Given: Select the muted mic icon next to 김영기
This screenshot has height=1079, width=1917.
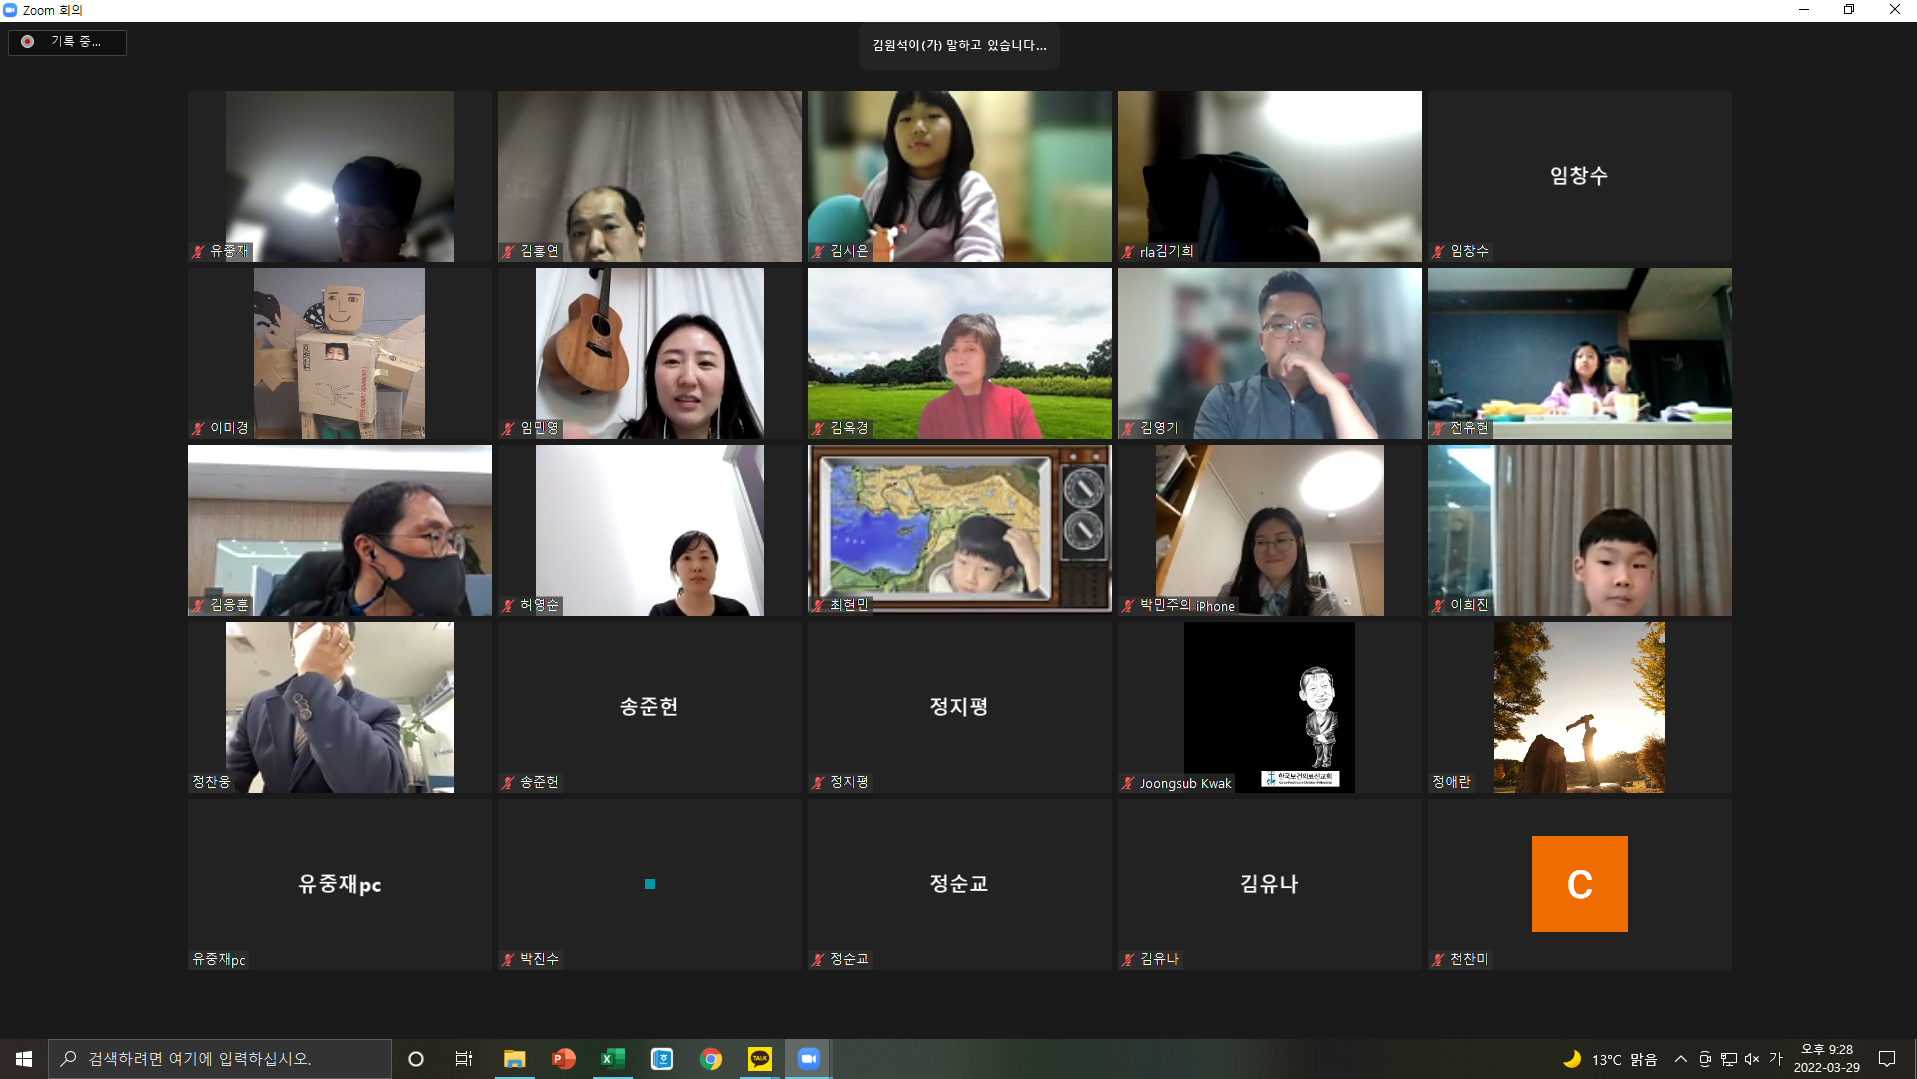Looking at the screenshot, I should tap(1128, 428).
